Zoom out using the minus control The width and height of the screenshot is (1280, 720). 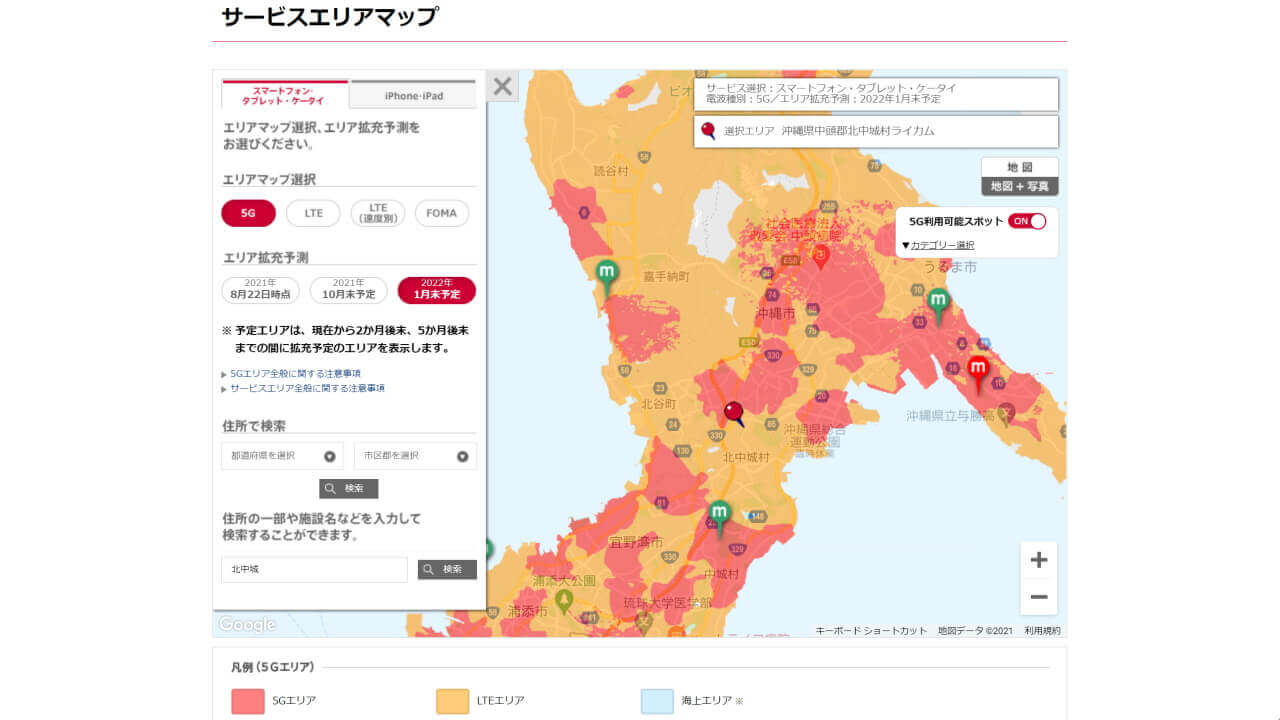[1038, 597]
